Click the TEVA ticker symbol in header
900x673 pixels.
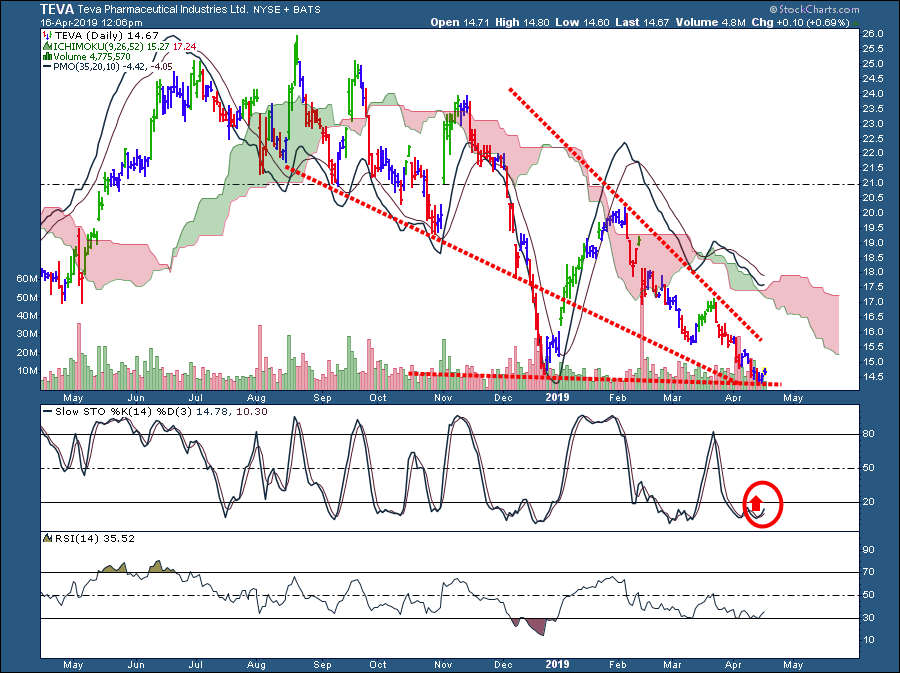[x=59, y=8]
